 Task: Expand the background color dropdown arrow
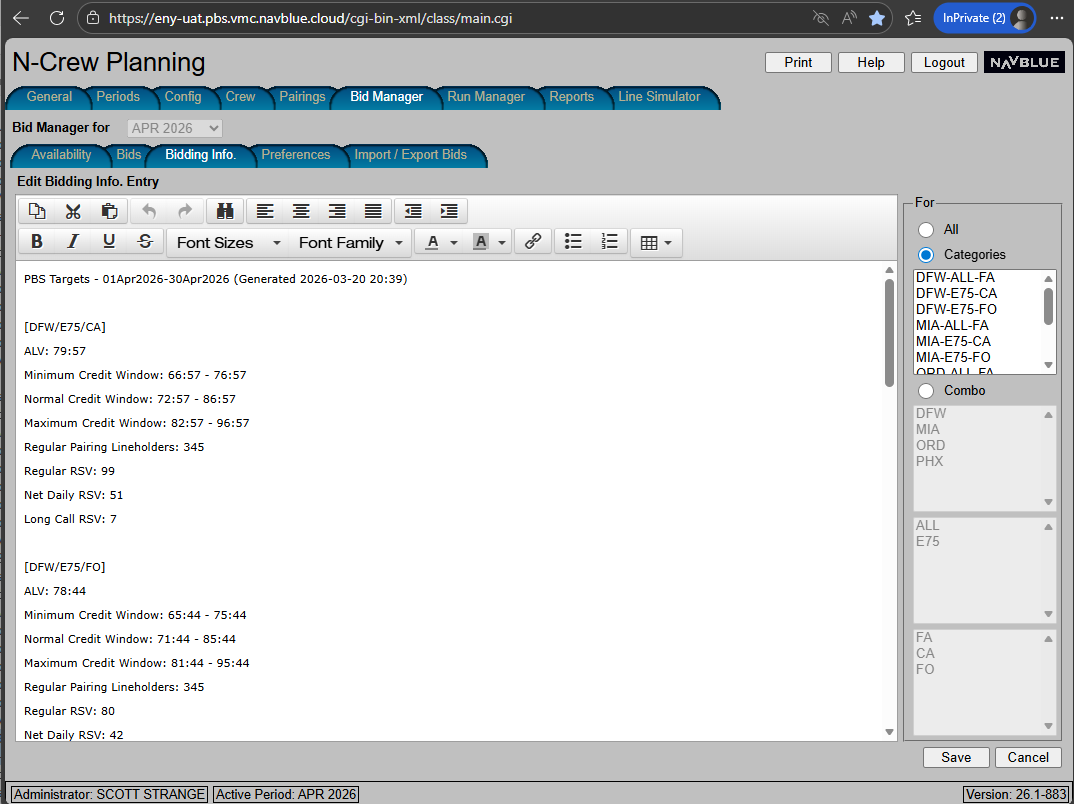tap(502, 242)
